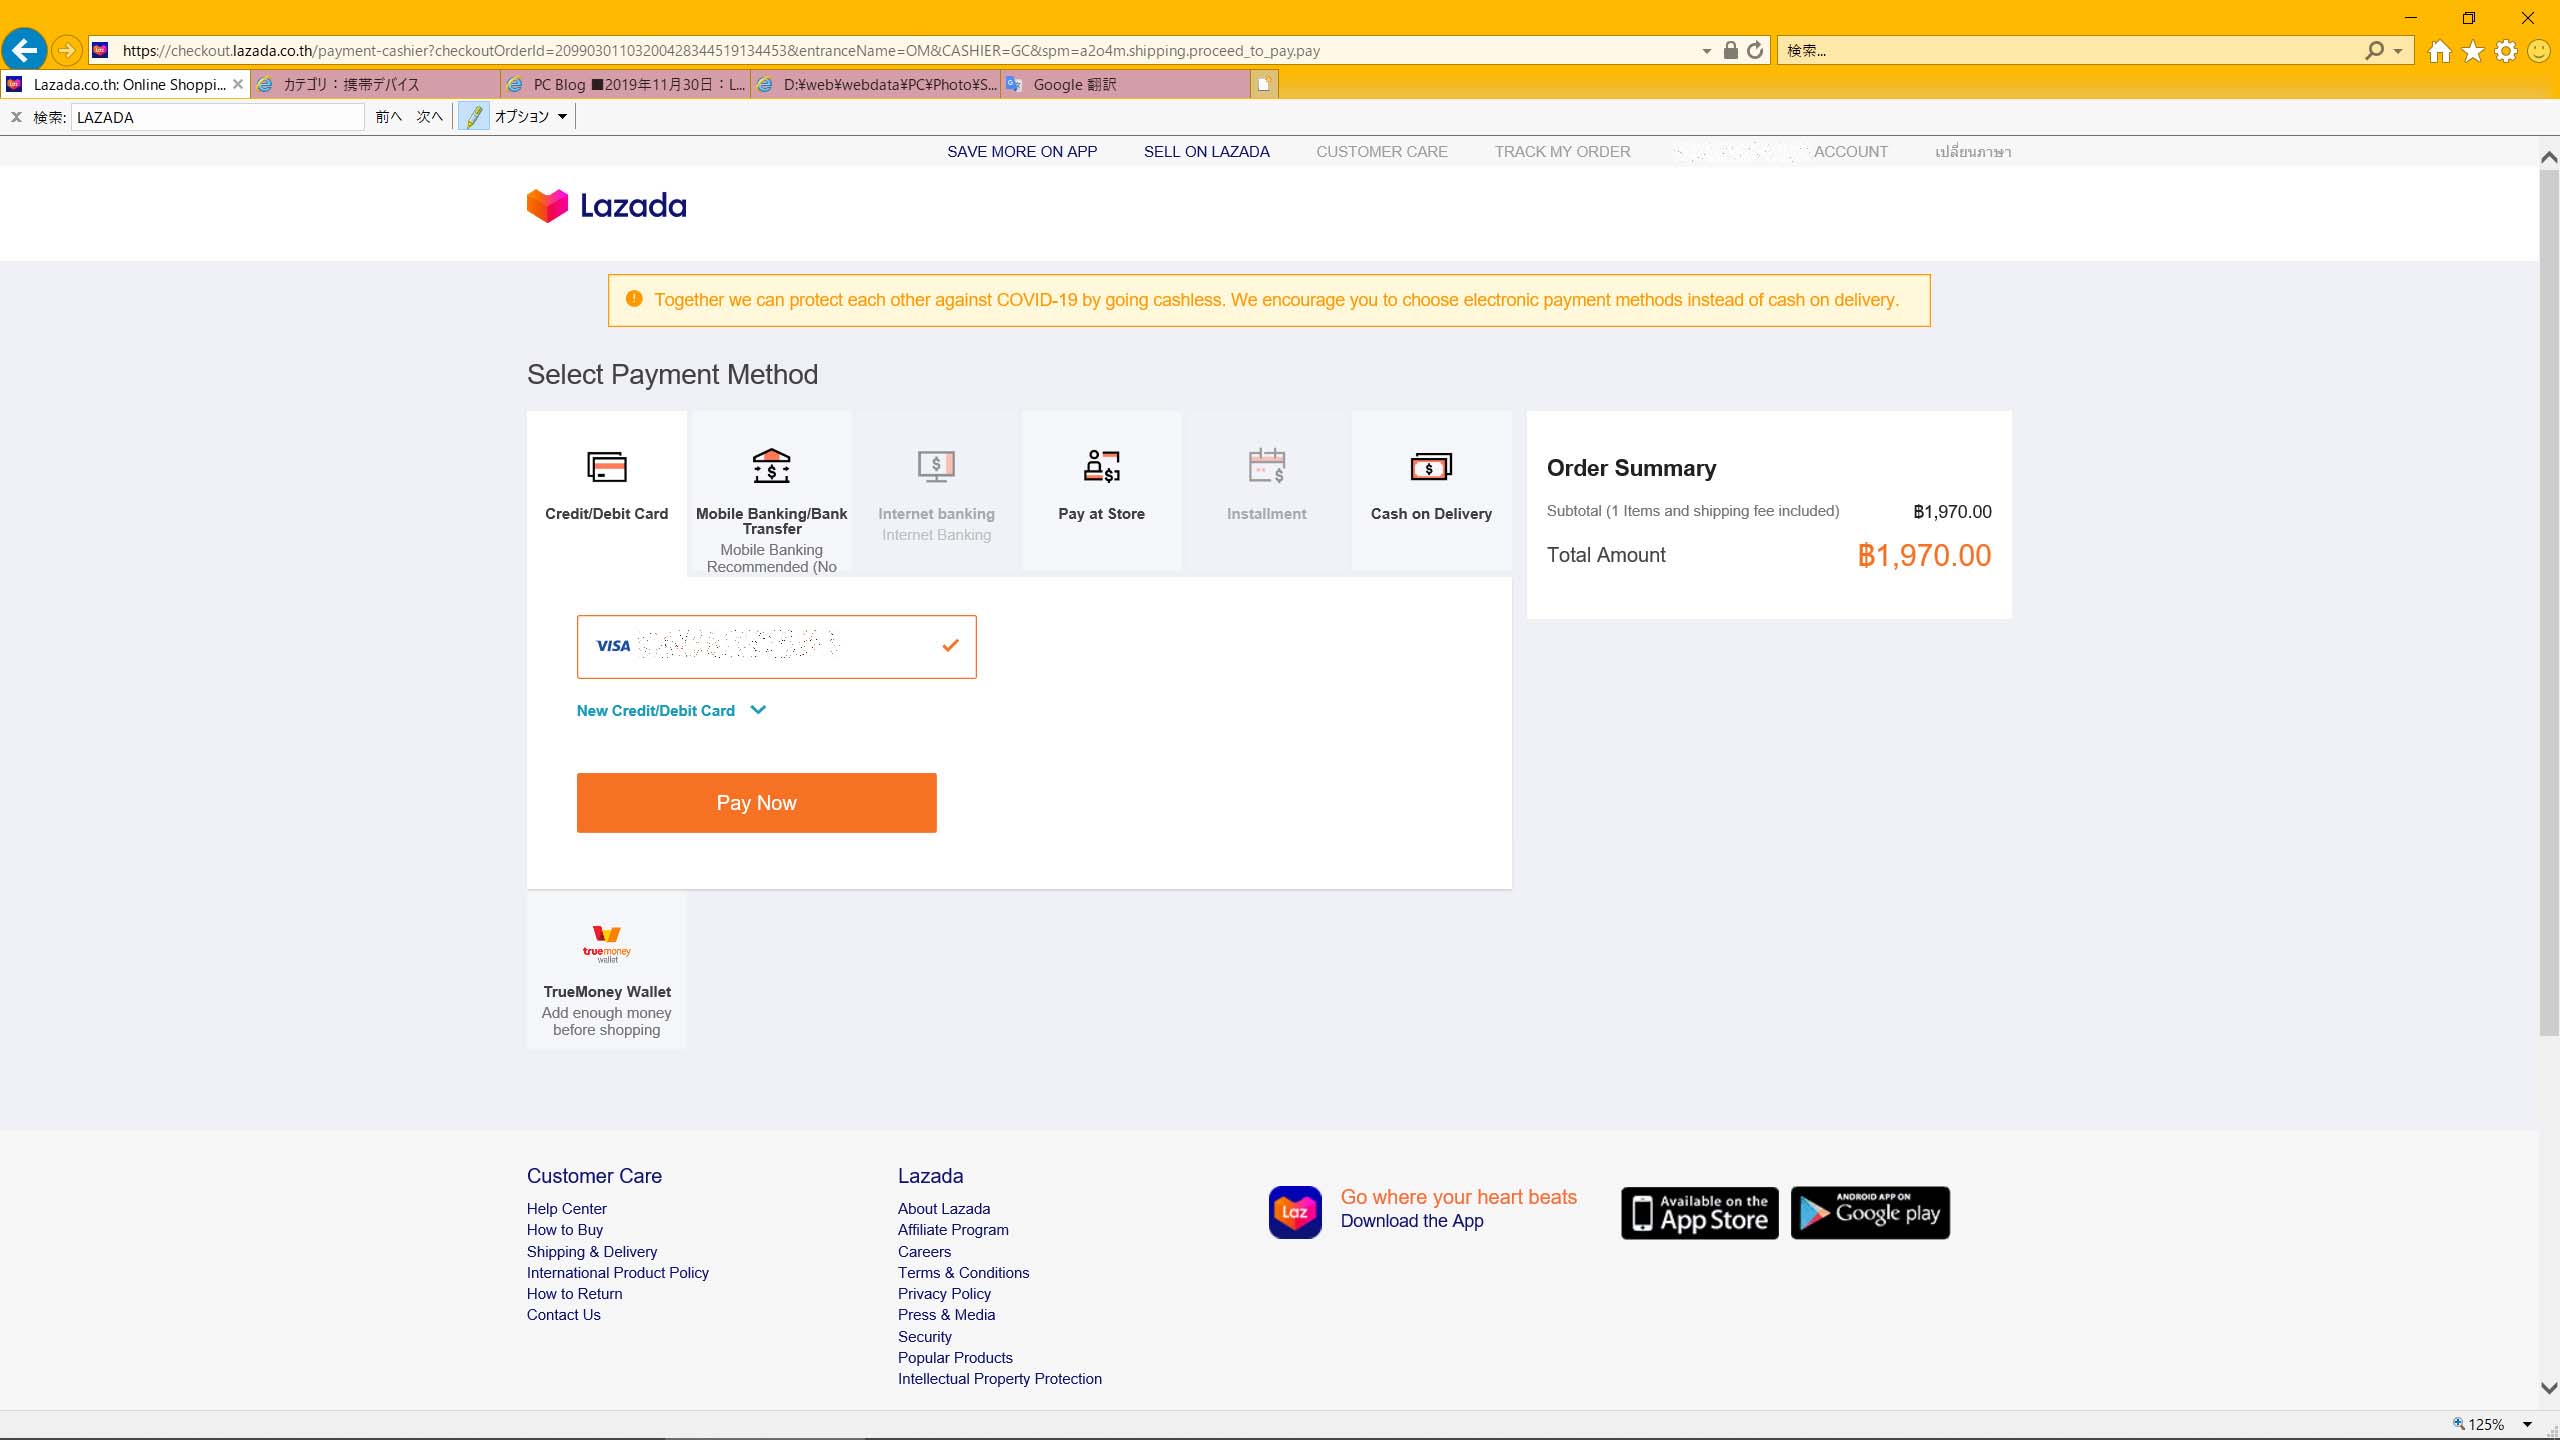Click 次へ next find button
This screenshot has height=1440, width=2560.
point(430,117)
